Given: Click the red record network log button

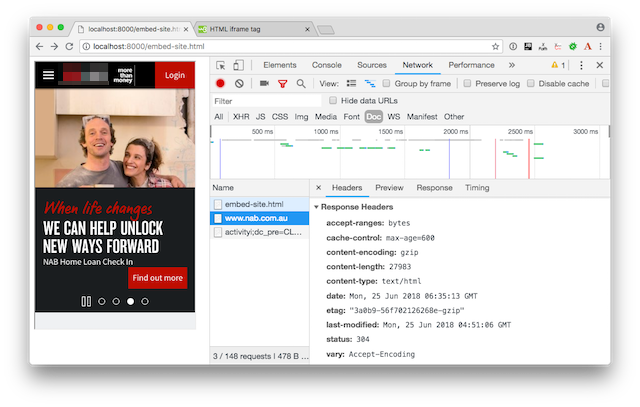Looking at the screenshot, I should pos(220,84).
